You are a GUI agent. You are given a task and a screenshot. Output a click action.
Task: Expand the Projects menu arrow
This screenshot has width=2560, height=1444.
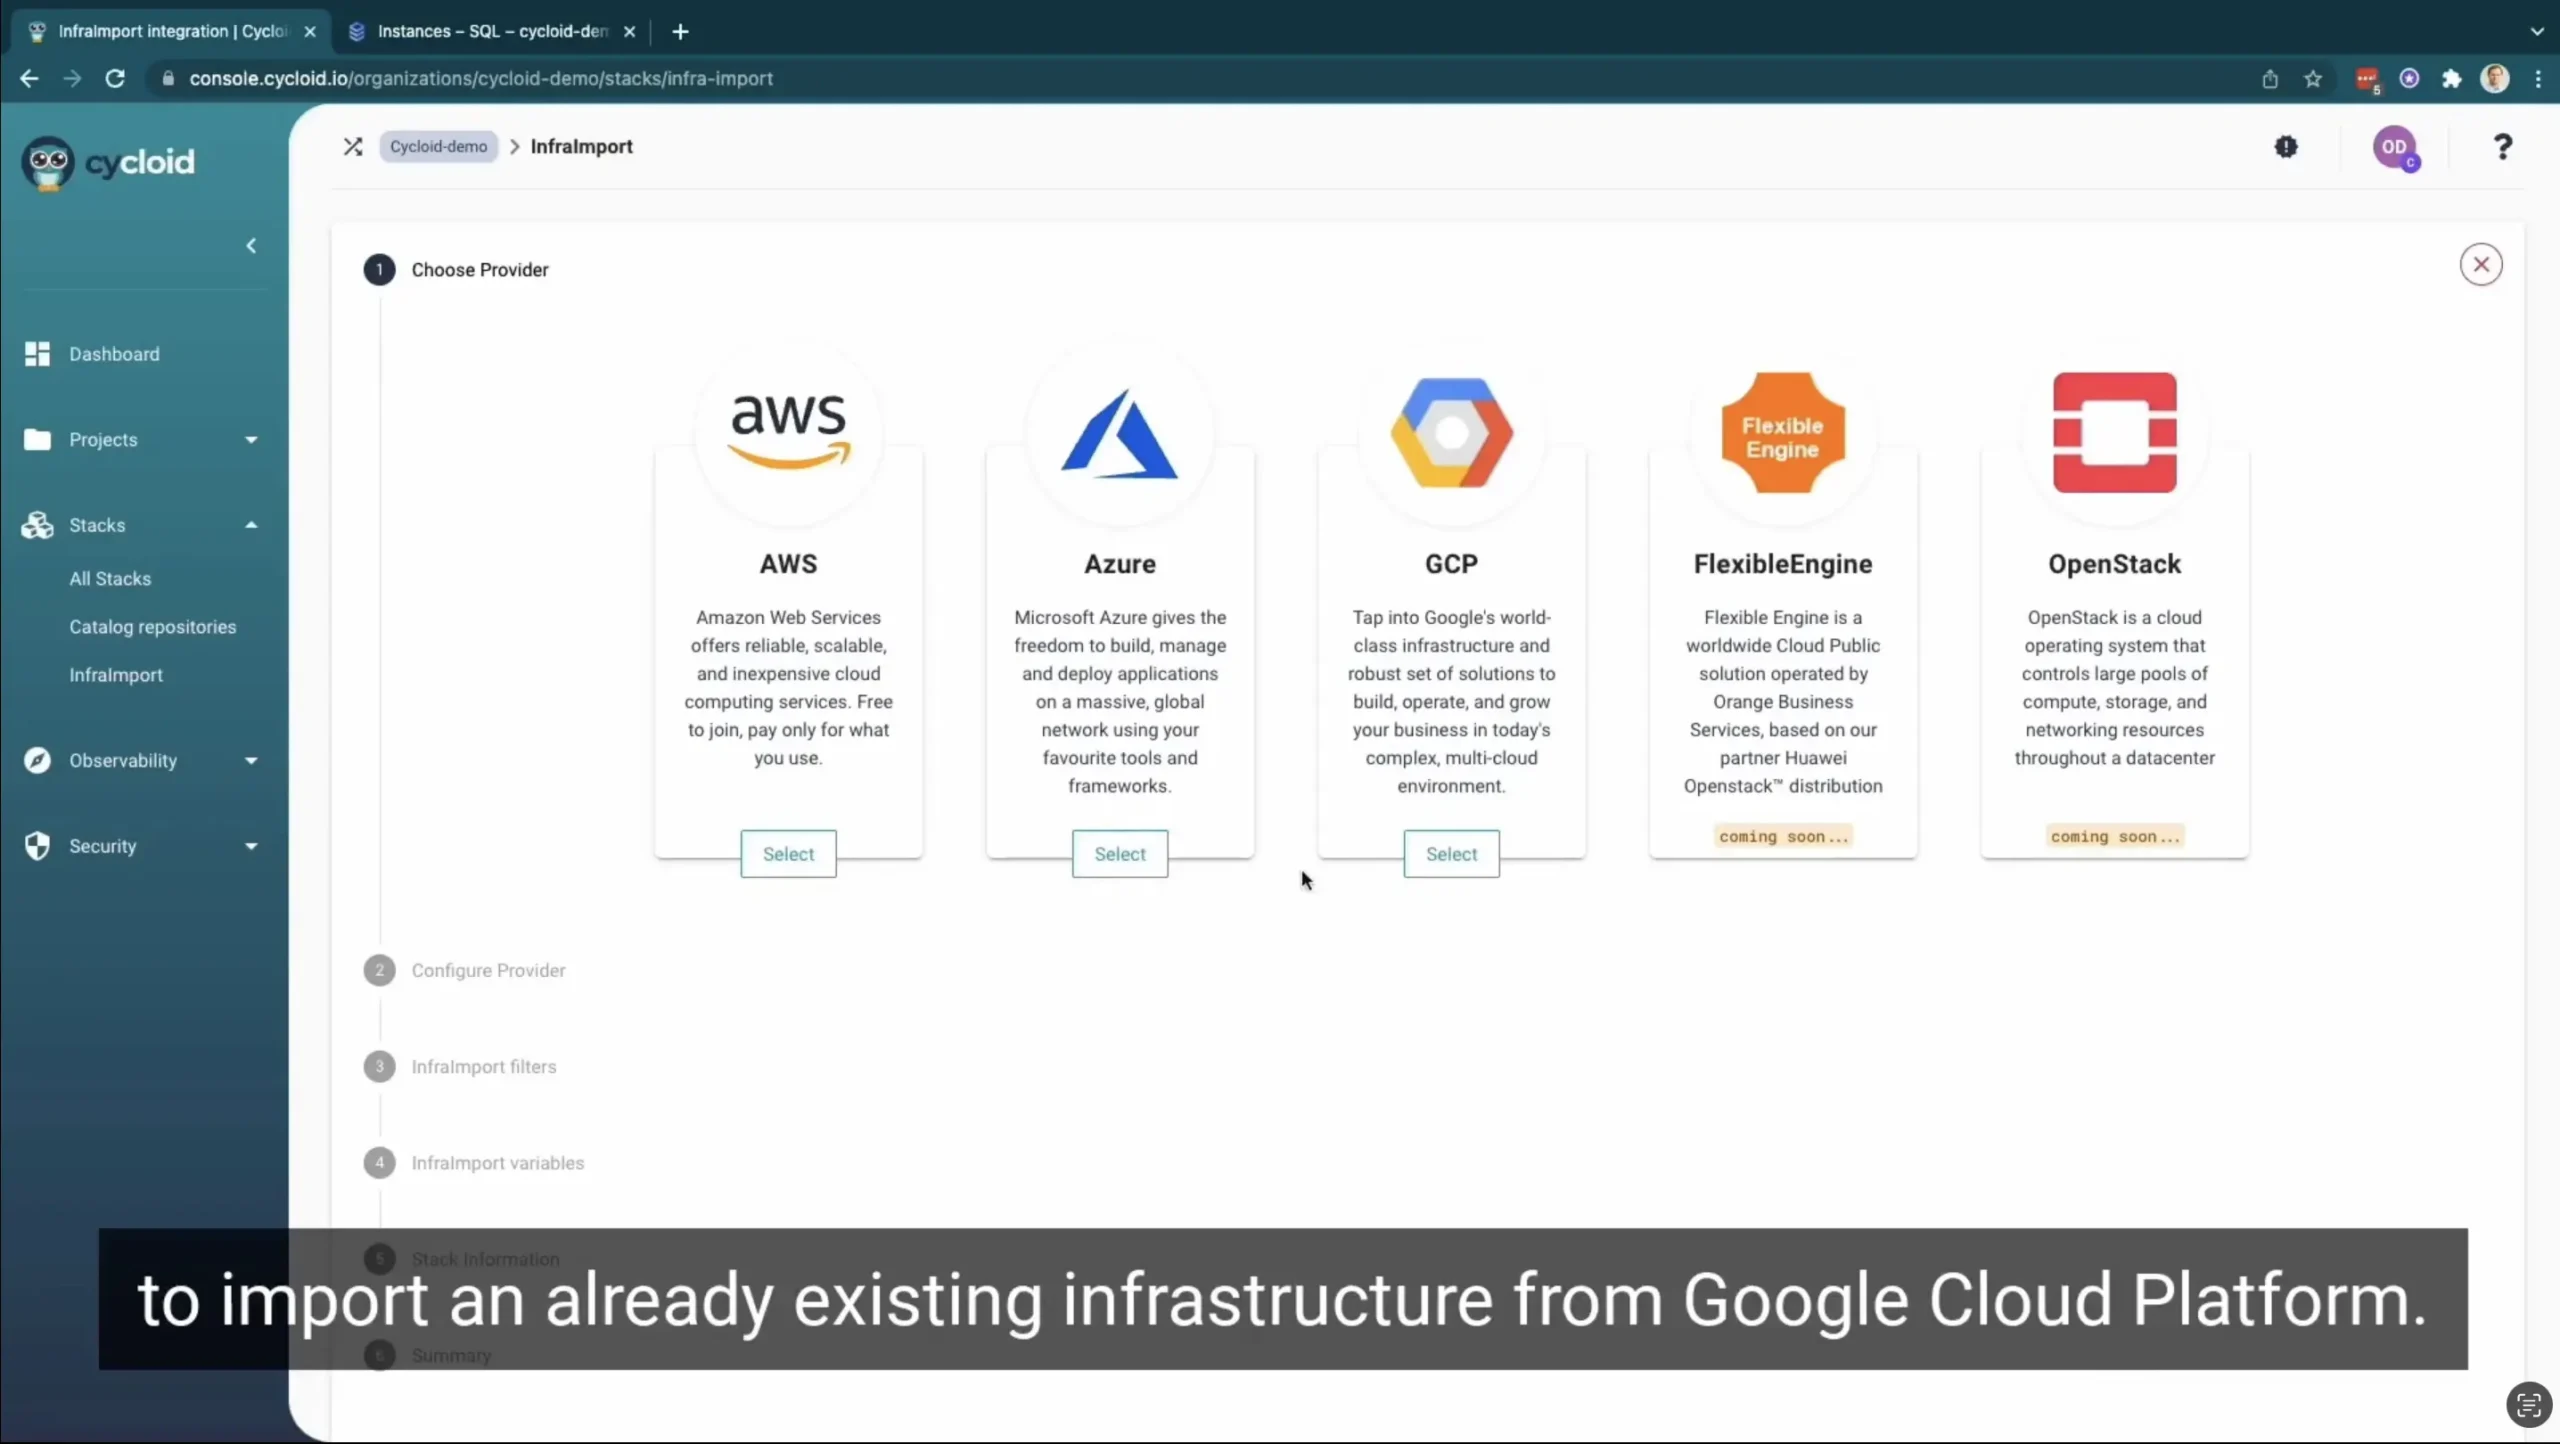[251, 440]
